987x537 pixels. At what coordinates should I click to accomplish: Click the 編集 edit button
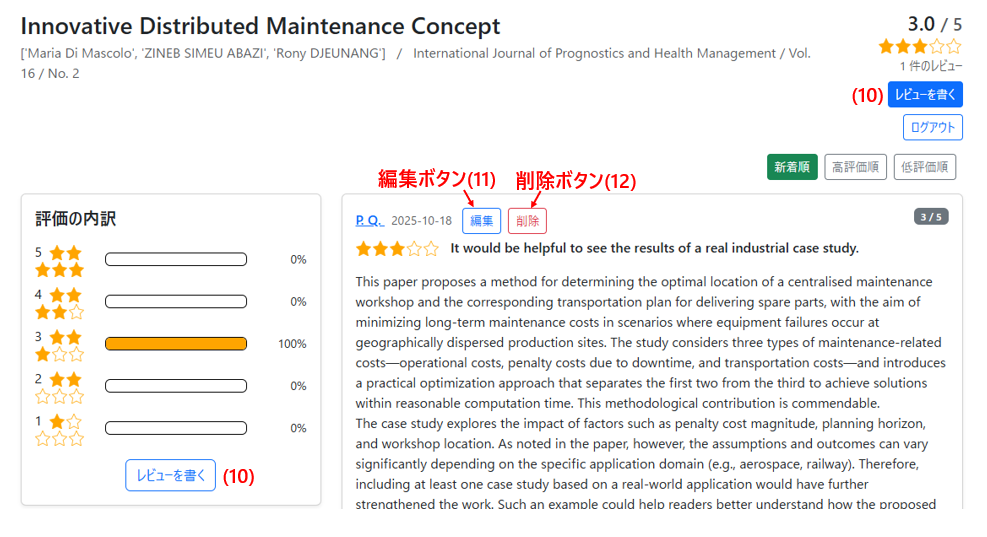pos(481,221)
